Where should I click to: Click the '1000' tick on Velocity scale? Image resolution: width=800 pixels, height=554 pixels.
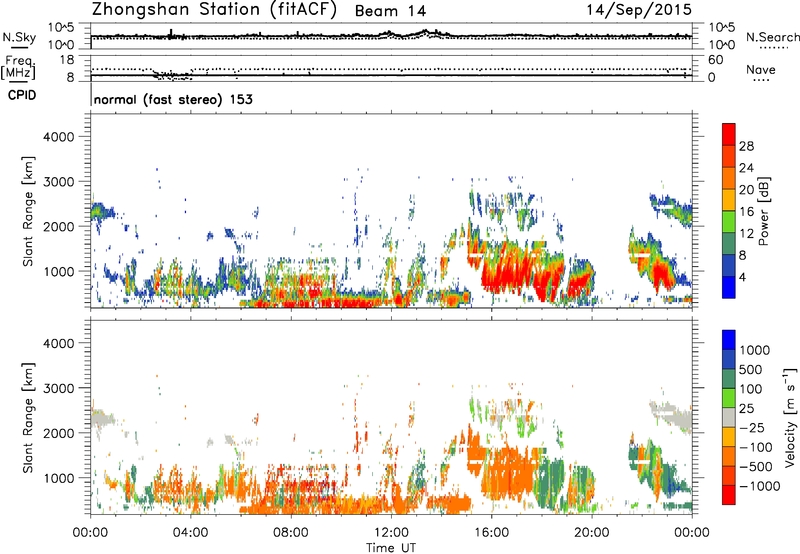[x=754, y=350]
